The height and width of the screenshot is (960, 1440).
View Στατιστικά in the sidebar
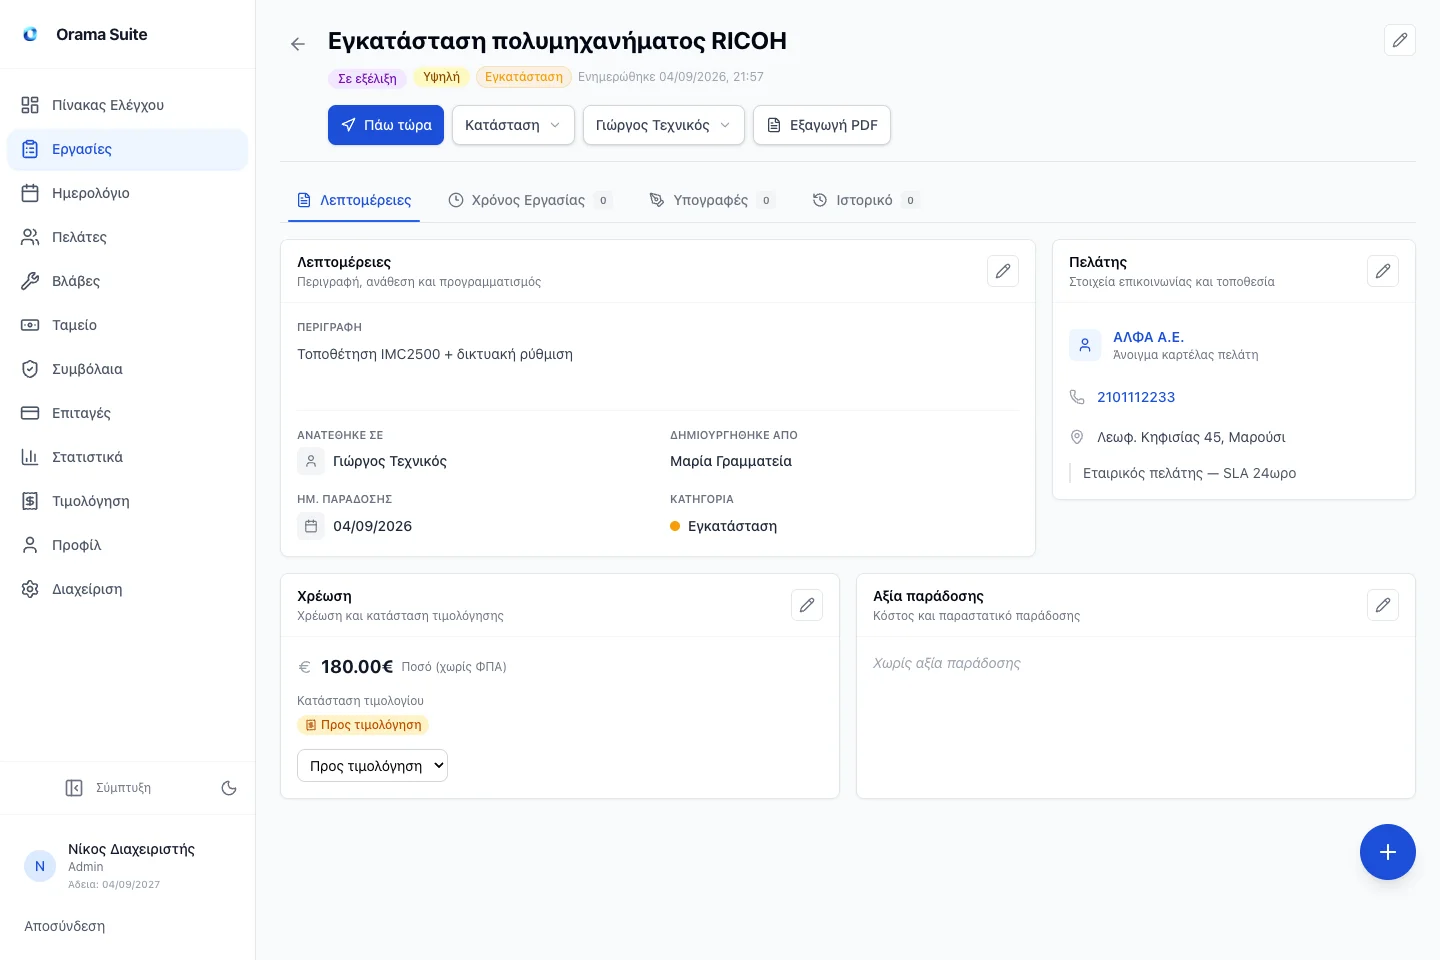[128, 457]
